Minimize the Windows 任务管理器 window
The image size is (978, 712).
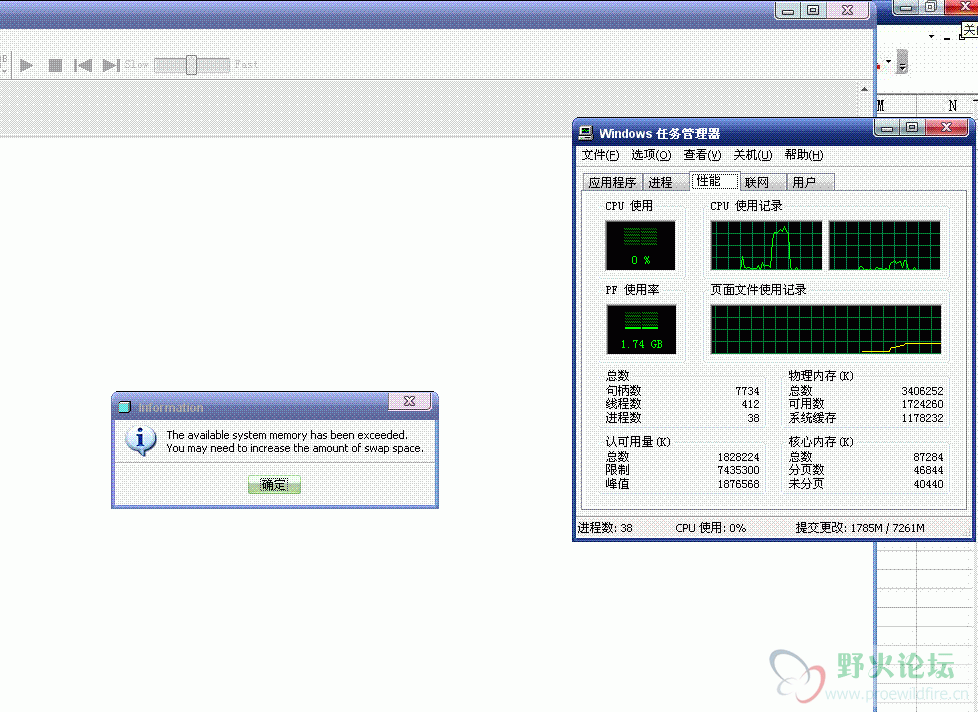pyautogui.click(x=886, y=127)
